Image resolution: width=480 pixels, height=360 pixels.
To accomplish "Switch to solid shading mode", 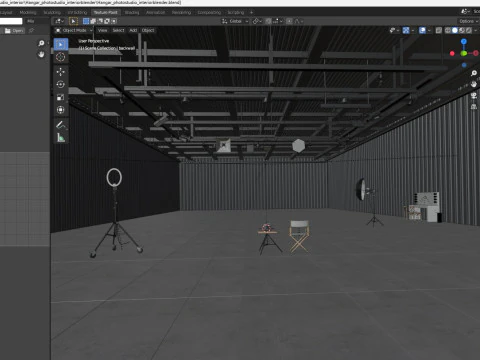I will point(455,30).
